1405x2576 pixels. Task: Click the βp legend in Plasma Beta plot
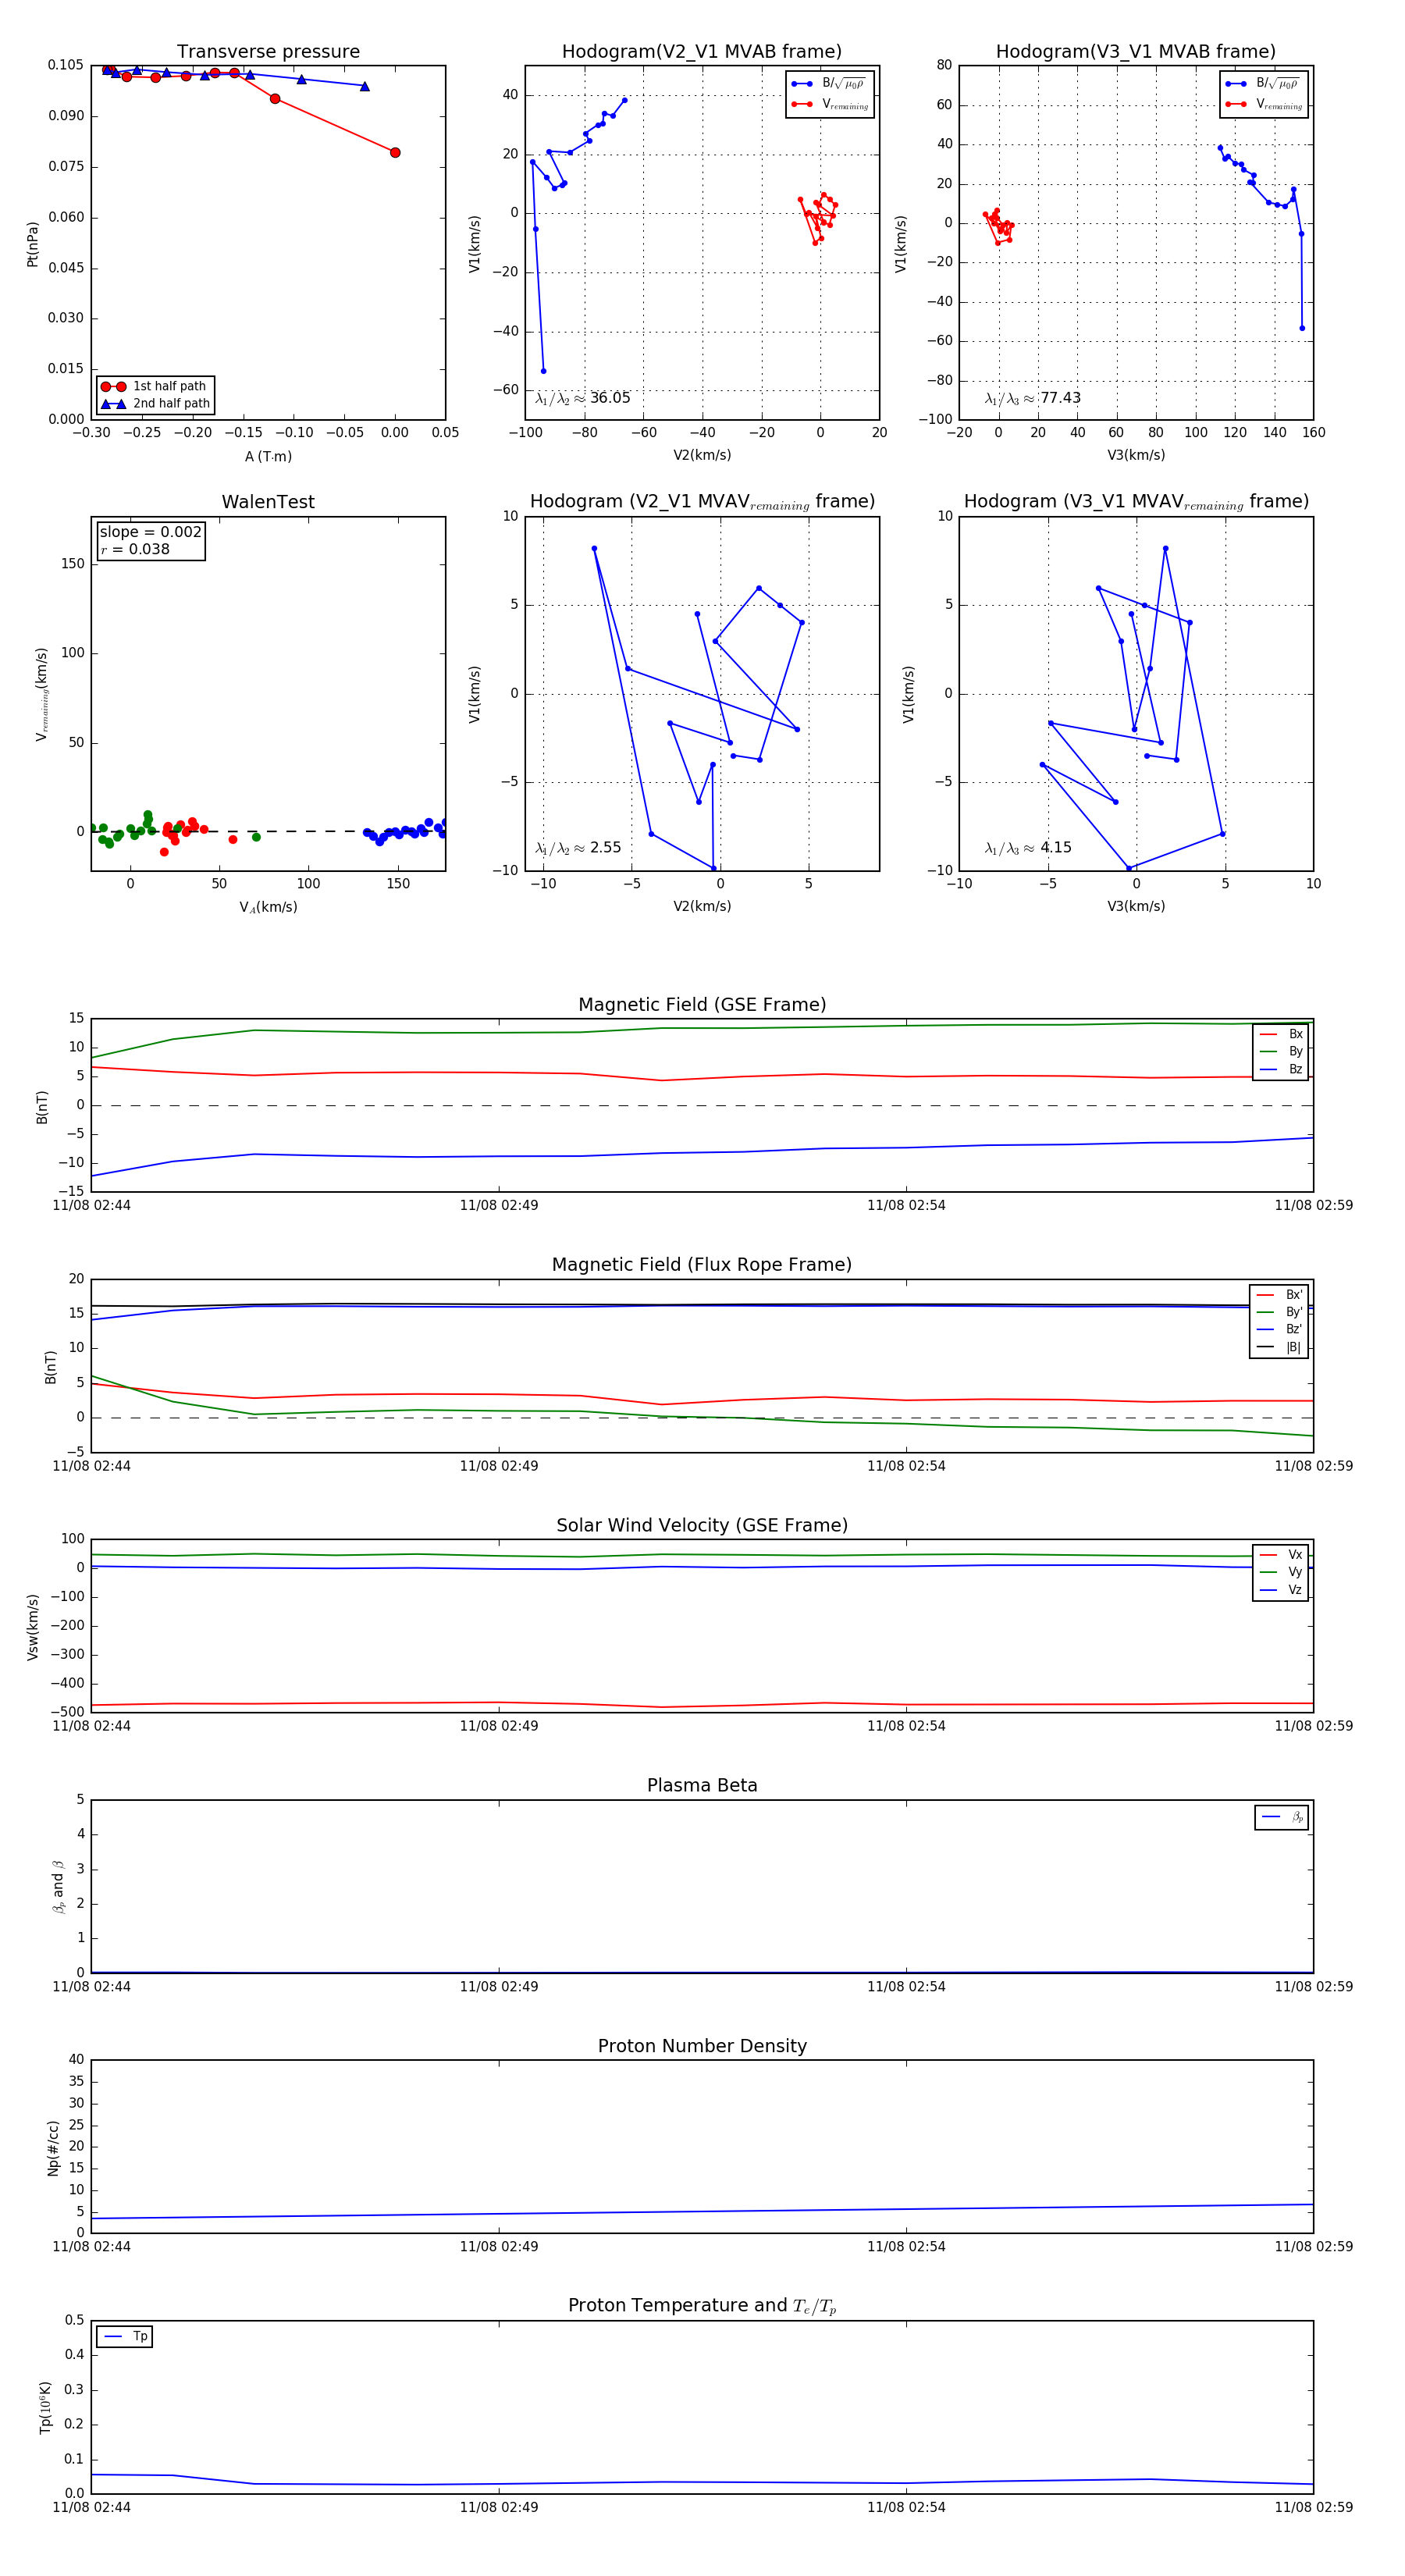tap(1282, 1817)
